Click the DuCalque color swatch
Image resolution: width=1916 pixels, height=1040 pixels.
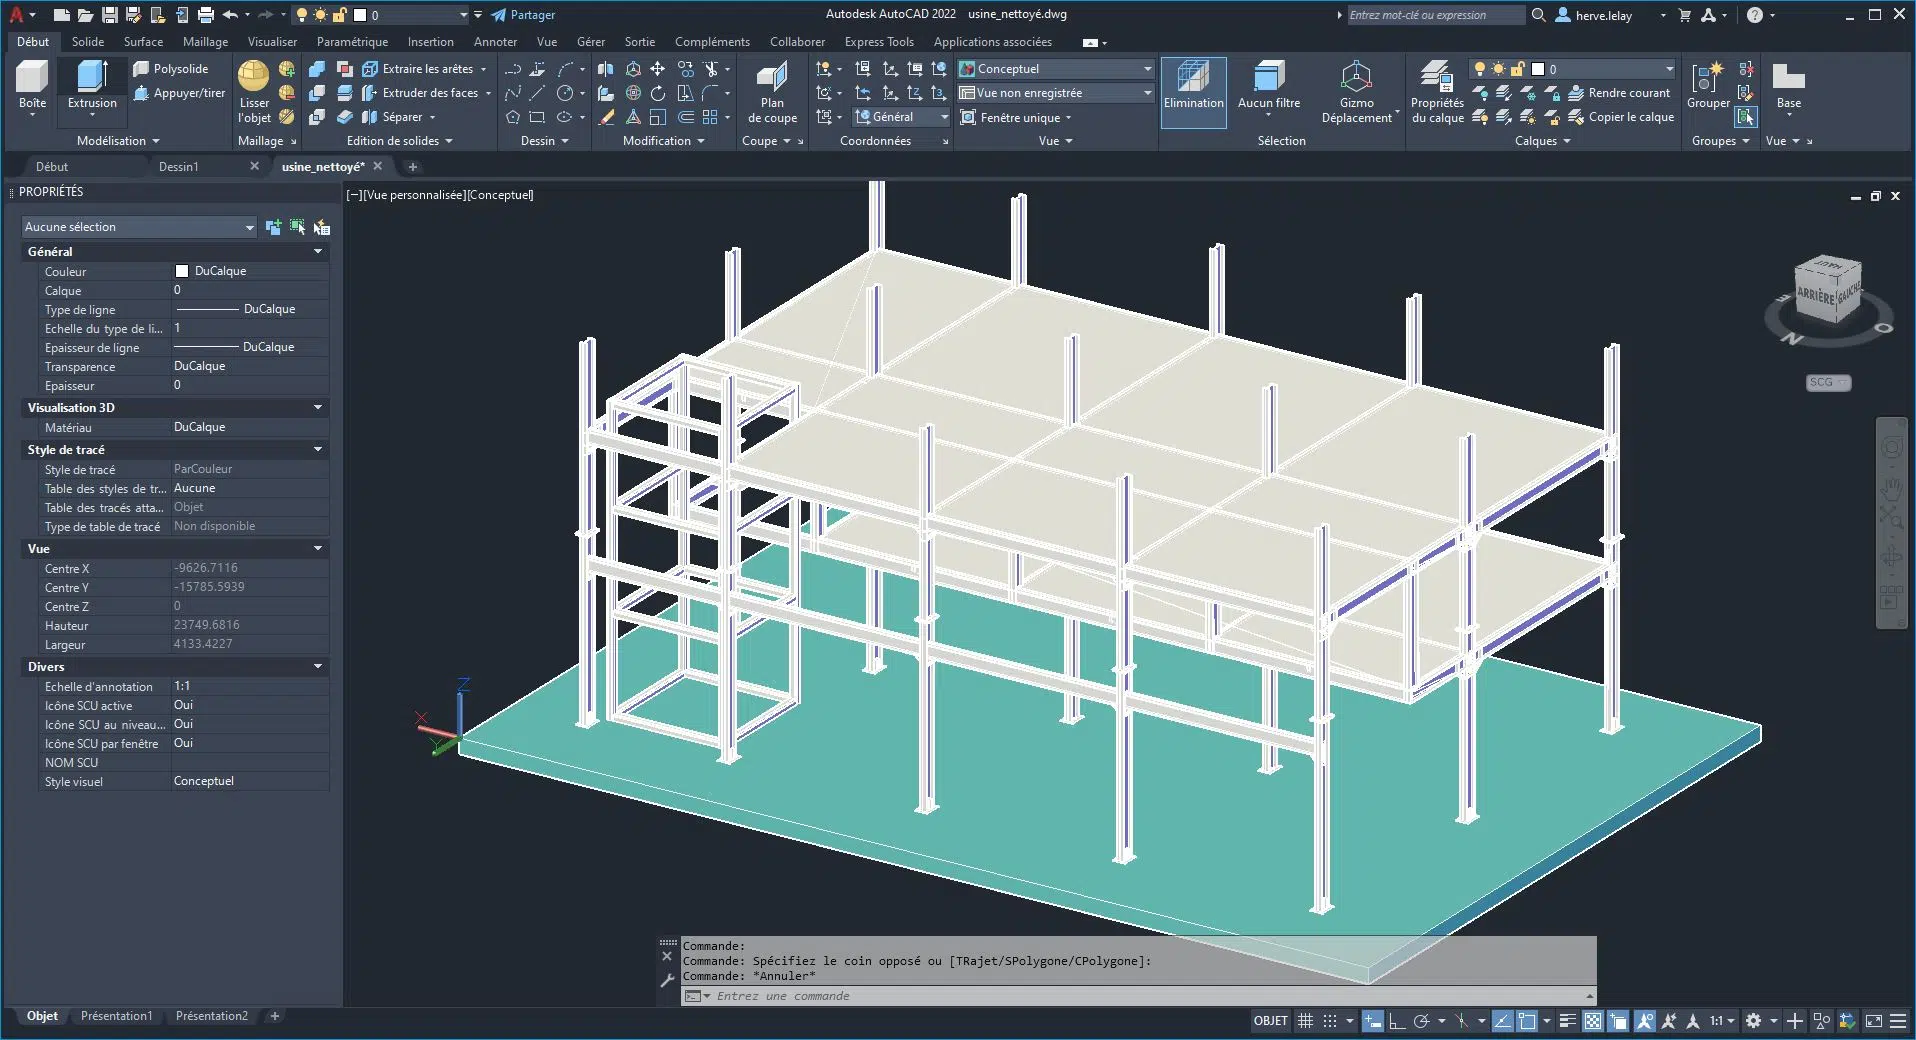[x=182, y=271]
